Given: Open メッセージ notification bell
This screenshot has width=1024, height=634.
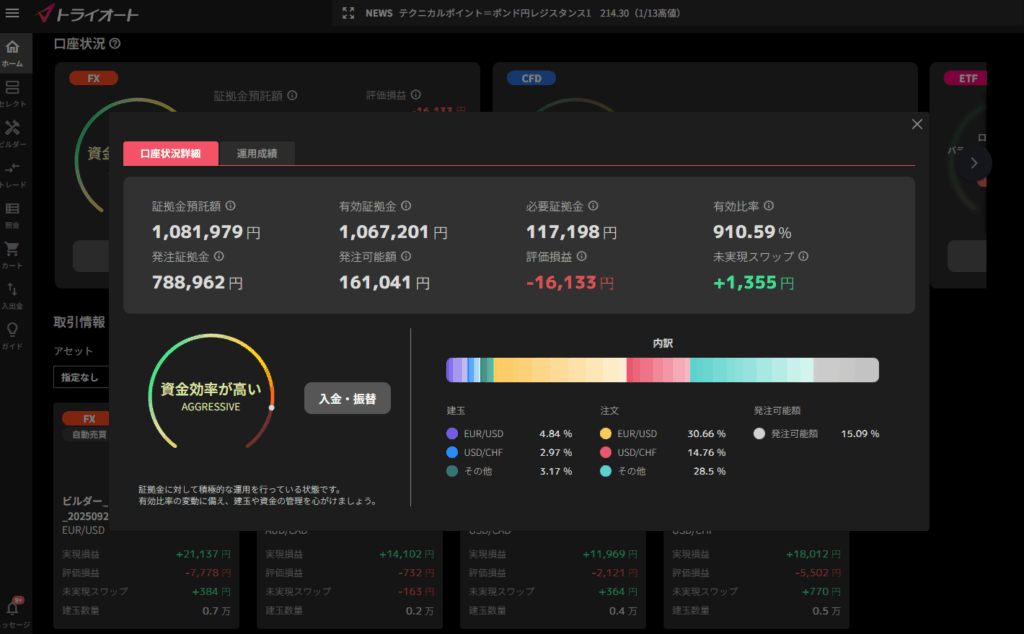Looking at the screenshot, I should (x=13, y=609).
